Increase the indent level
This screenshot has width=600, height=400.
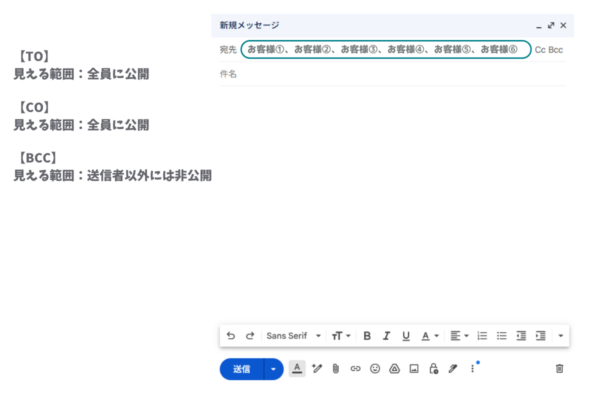(541, 336)
